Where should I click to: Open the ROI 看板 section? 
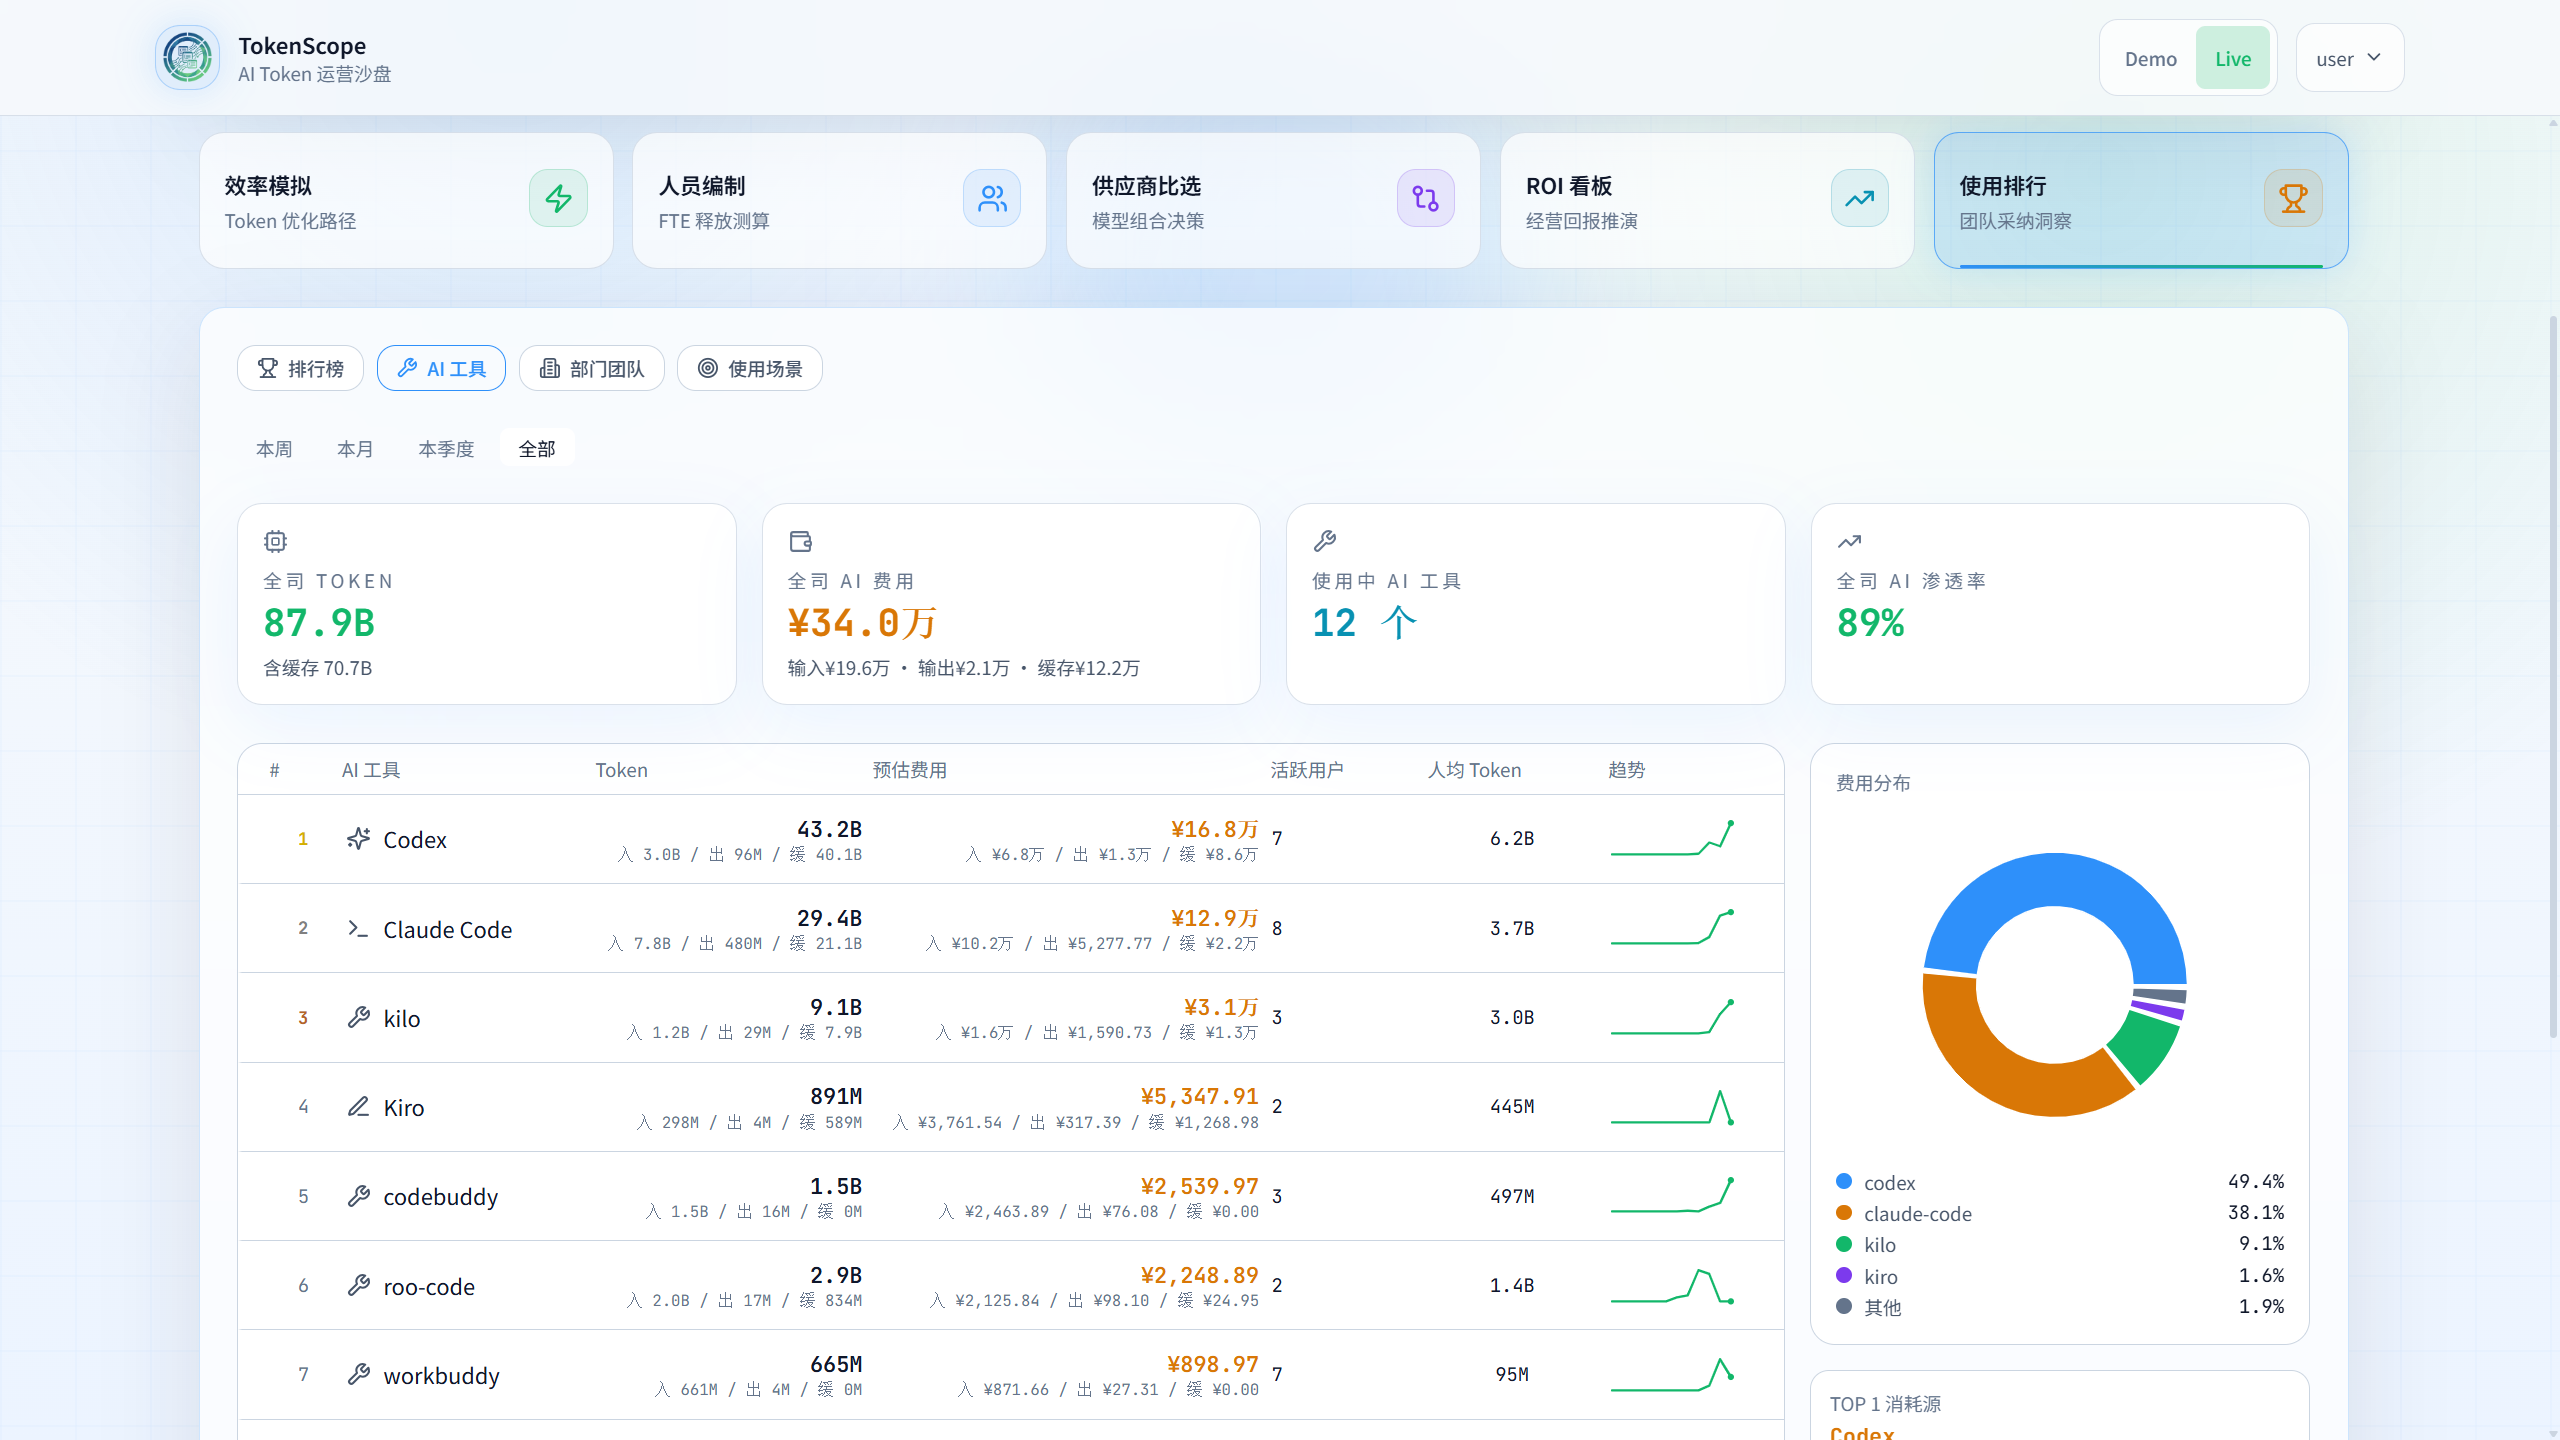point(1707,200)
